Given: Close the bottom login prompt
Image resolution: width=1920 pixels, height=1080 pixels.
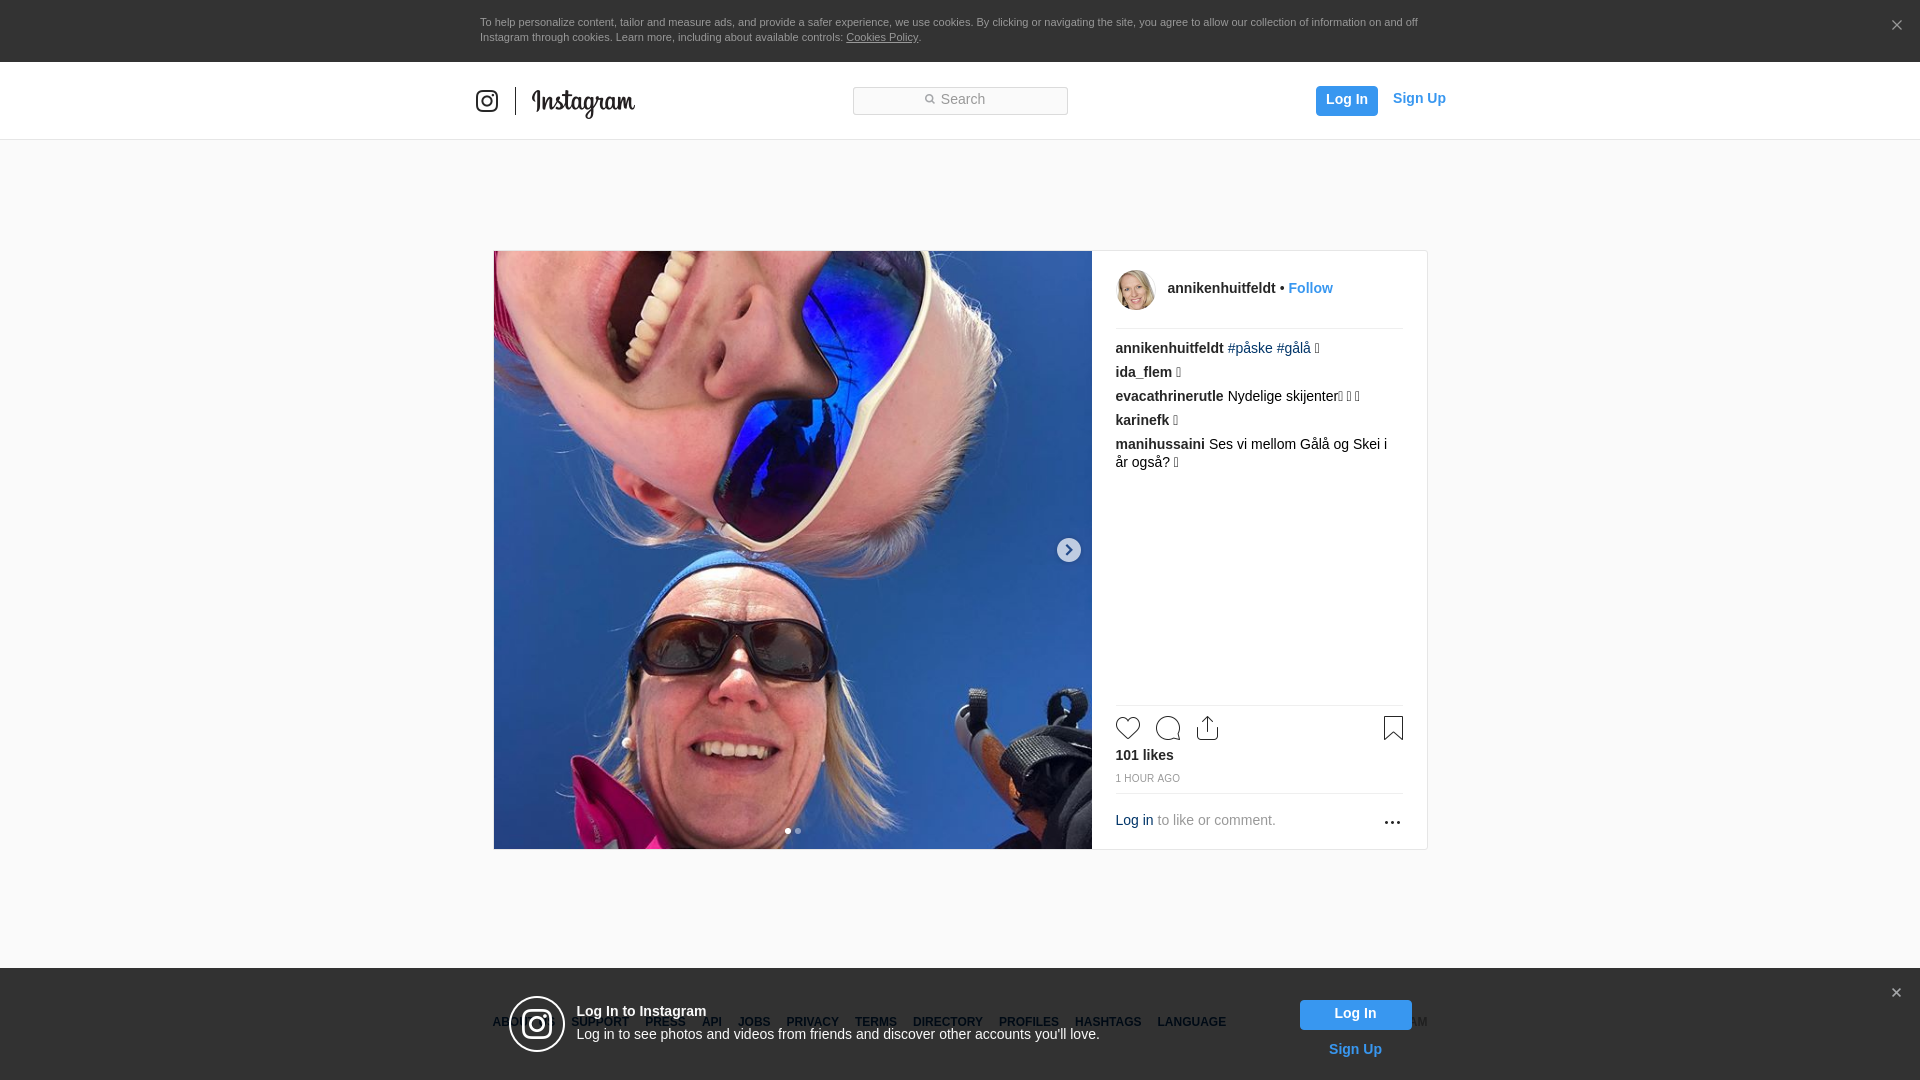Looking at the screenshot, I should 1896,993.
